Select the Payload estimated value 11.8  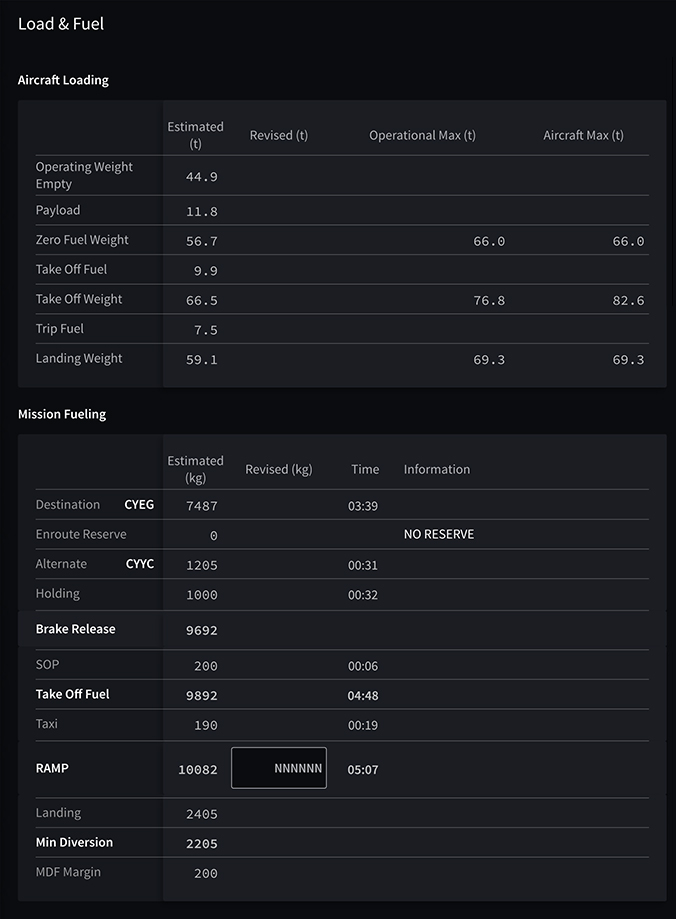point(201,212)
